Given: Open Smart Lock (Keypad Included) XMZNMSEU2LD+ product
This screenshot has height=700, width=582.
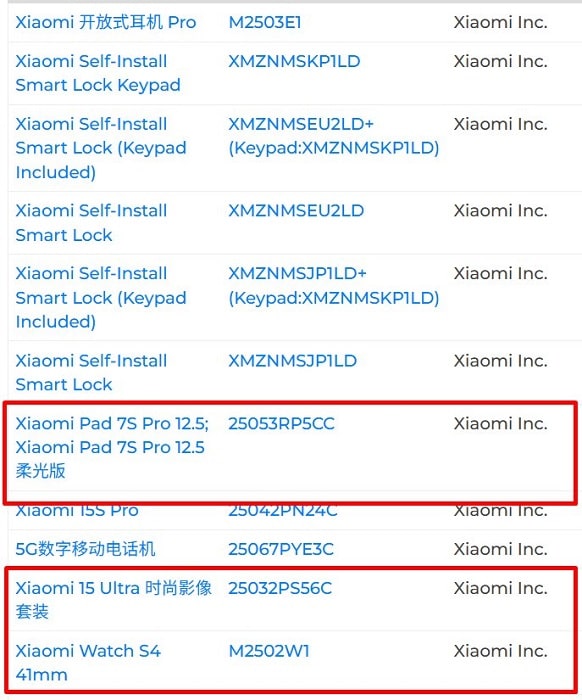Looking at the screenshot, I should 101,148.
